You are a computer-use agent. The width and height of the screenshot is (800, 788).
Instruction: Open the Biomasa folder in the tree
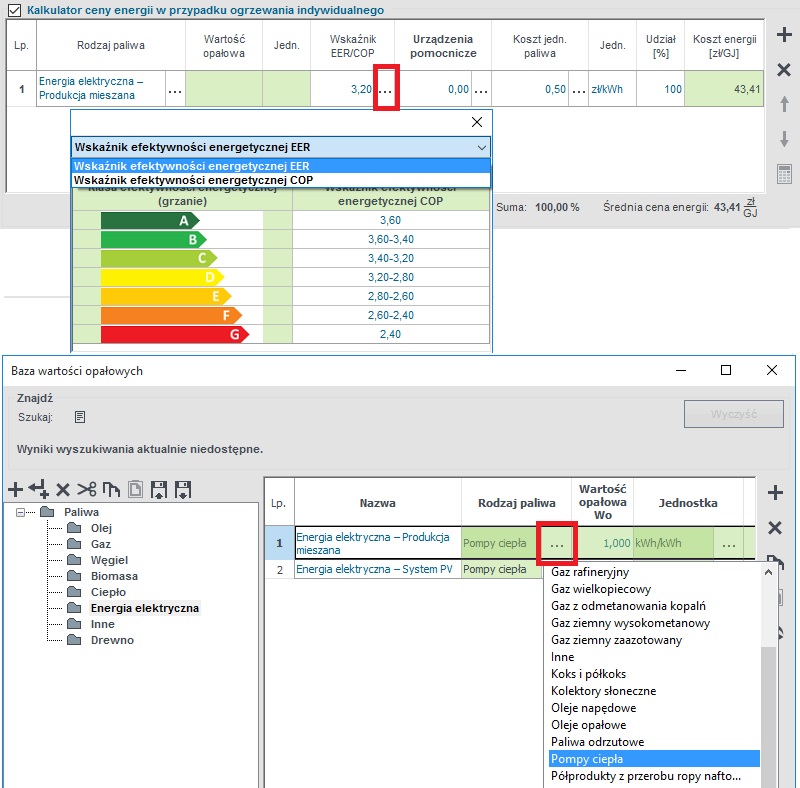[103, 576]
